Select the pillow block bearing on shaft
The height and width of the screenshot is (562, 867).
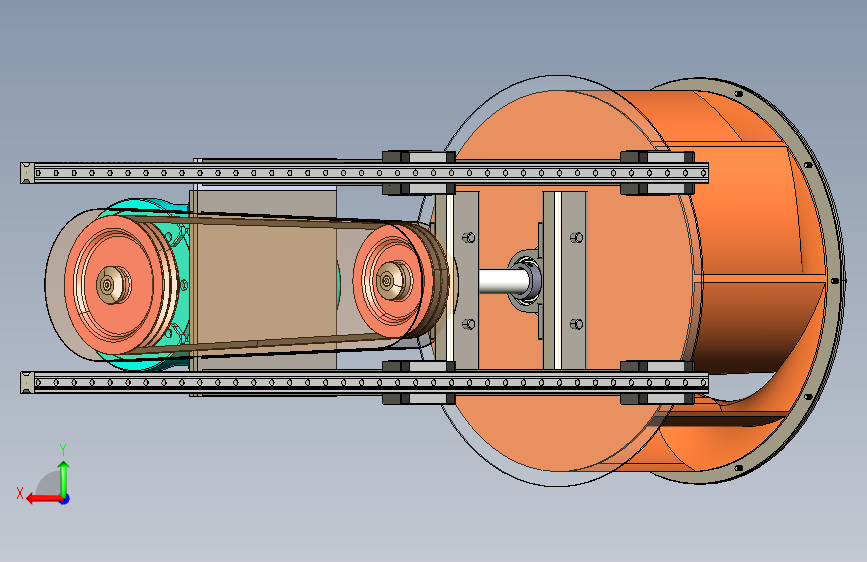[x=525, y=282]
